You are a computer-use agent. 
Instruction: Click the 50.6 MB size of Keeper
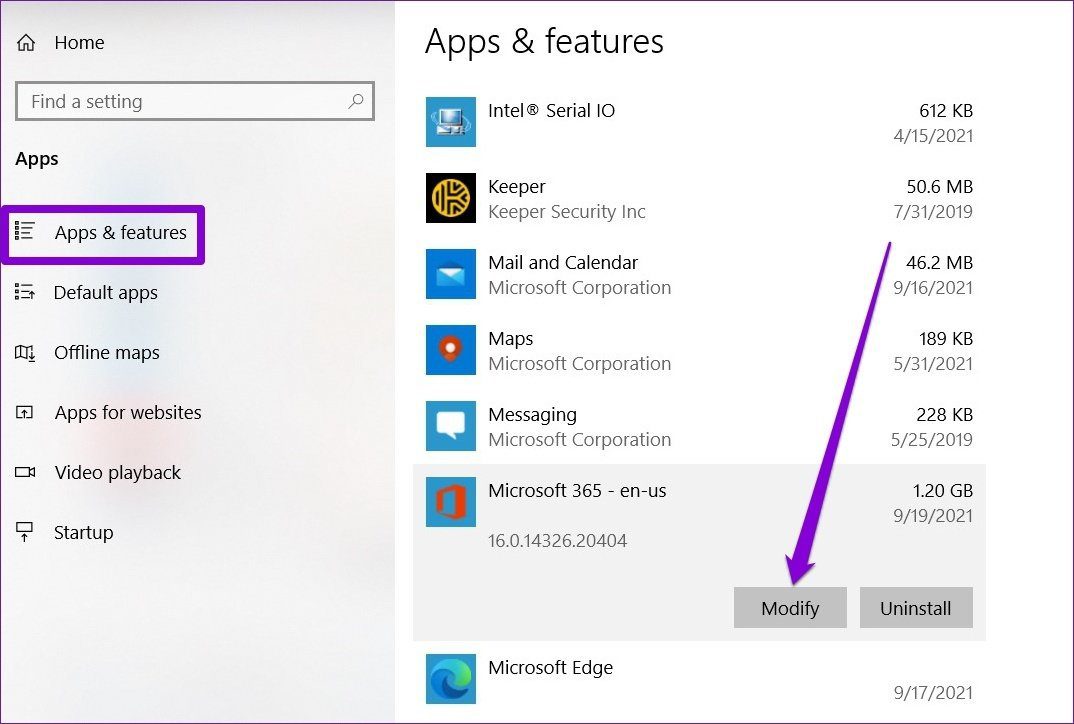point(940,186)
